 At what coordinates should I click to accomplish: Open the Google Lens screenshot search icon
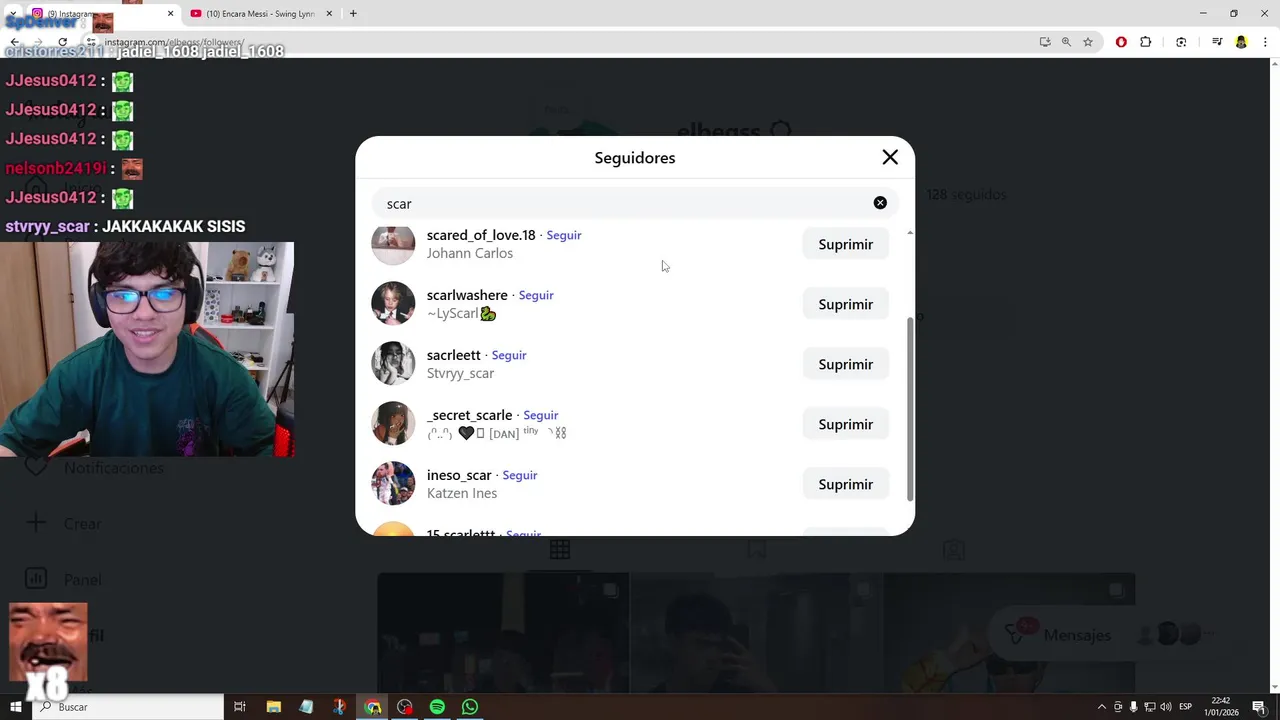click(x=1181, y=42)
